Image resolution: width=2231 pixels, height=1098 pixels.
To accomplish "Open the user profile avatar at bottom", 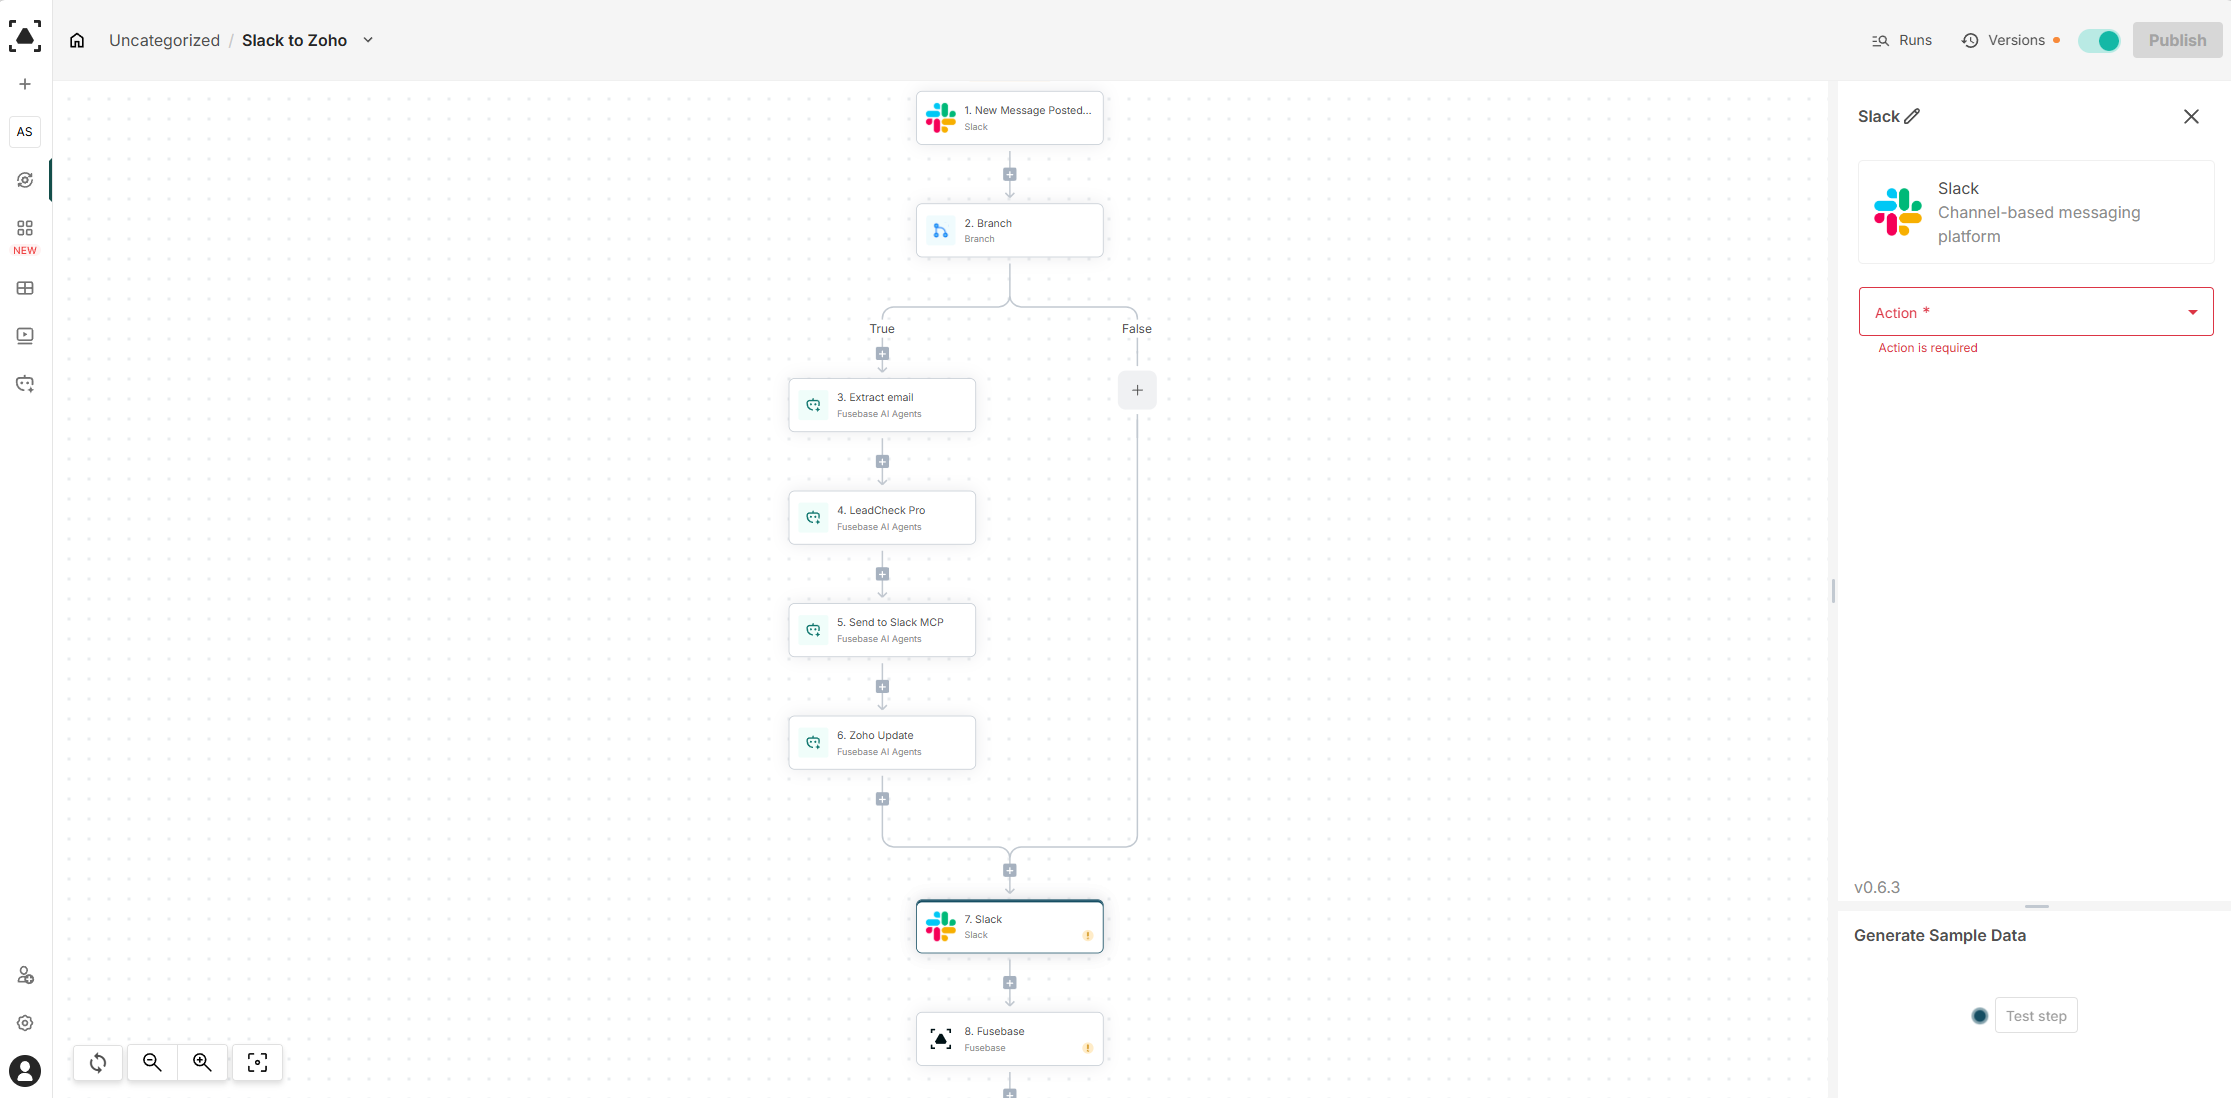I will tap(25, 1071).
